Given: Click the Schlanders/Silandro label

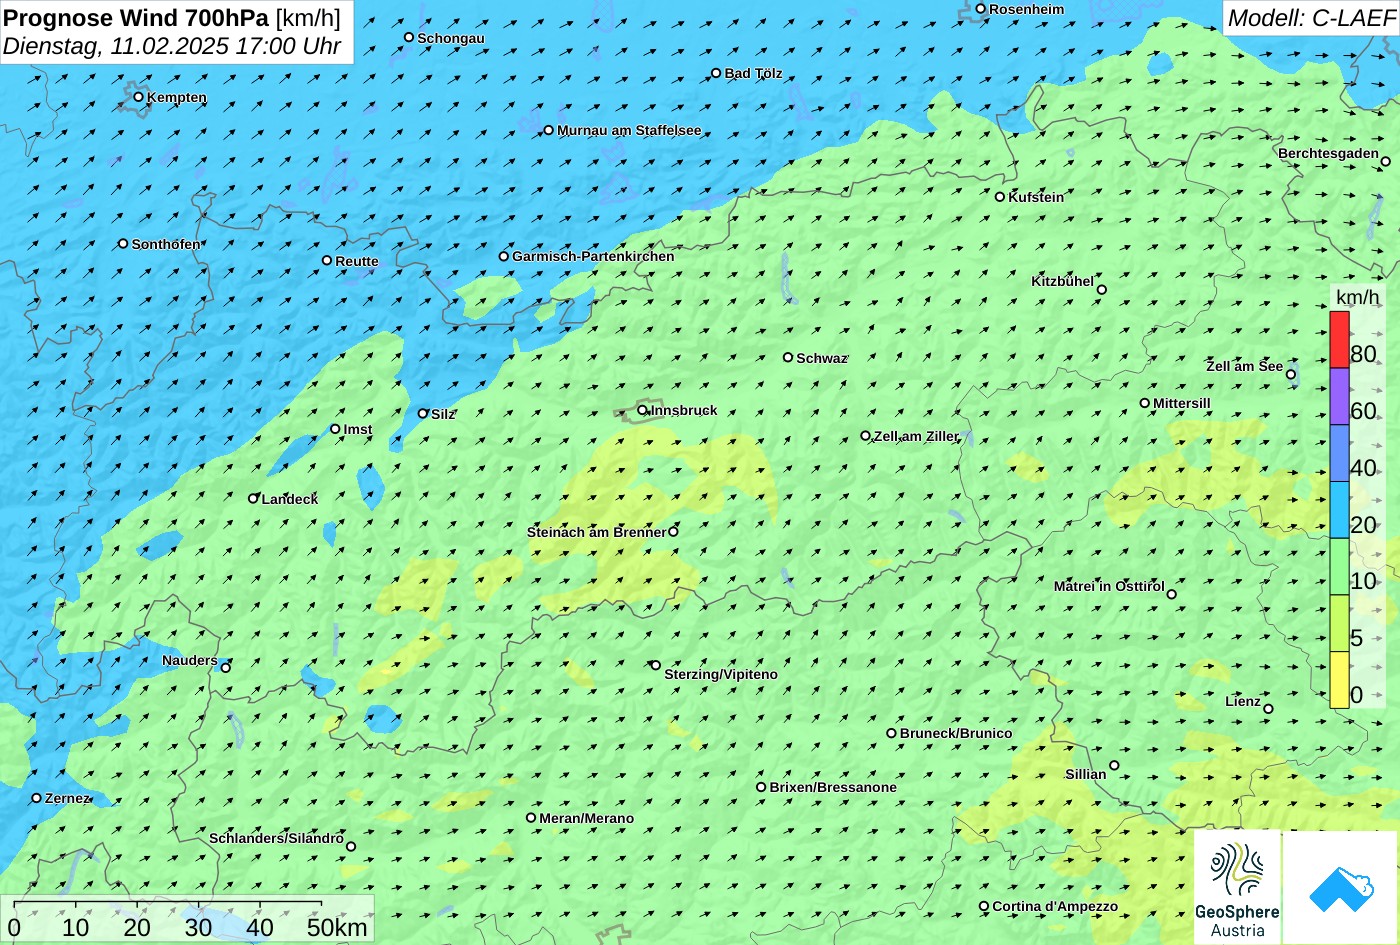Looking at the screenshot, I should (x=277, y=838).
